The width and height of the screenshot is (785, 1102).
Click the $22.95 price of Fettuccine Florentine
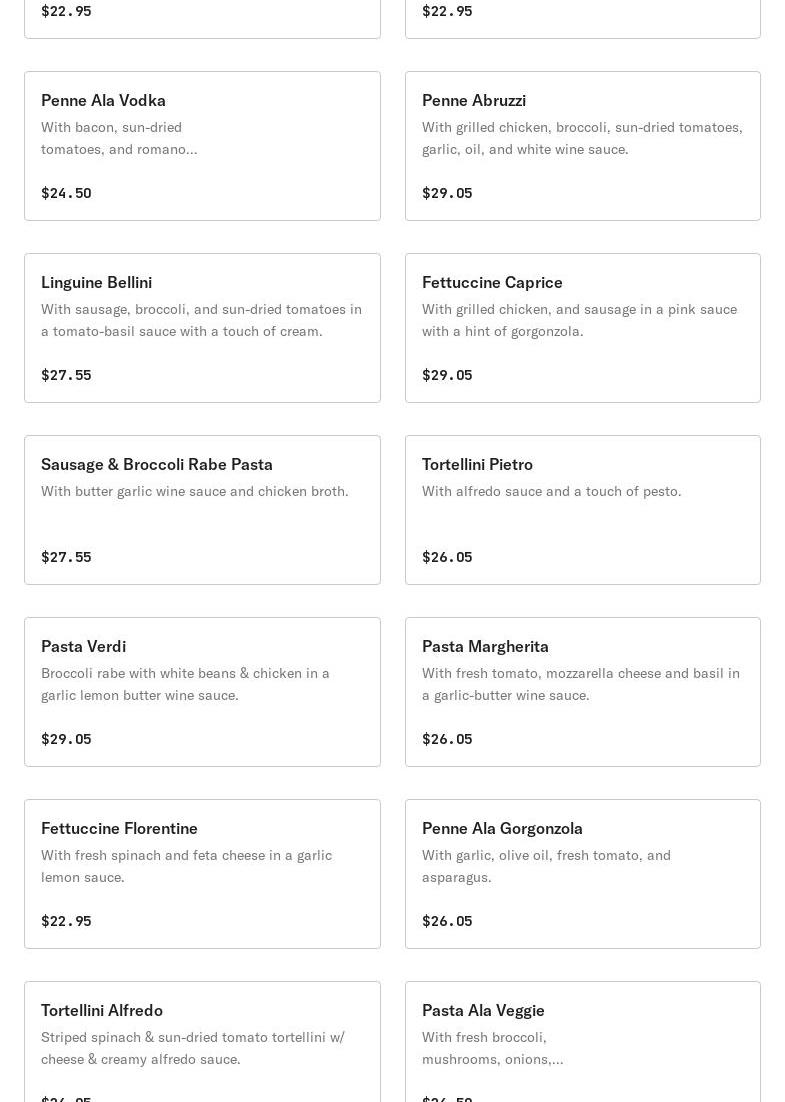66,921
